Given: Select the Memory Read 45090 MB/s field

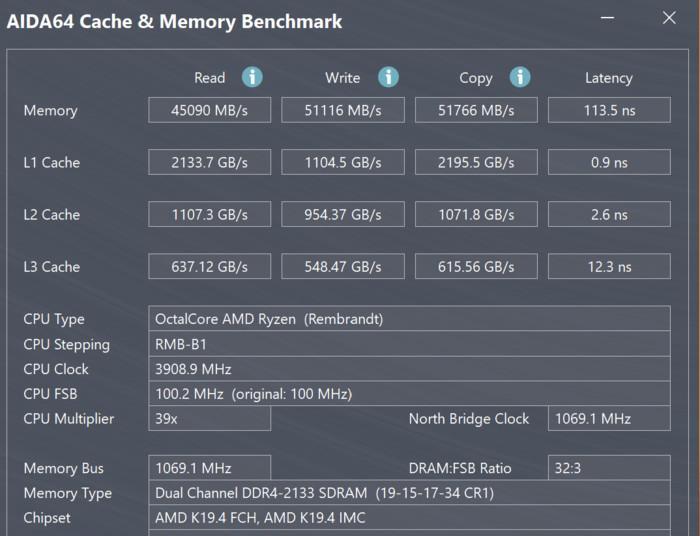Looking at the screenshot, I should 209,110.
